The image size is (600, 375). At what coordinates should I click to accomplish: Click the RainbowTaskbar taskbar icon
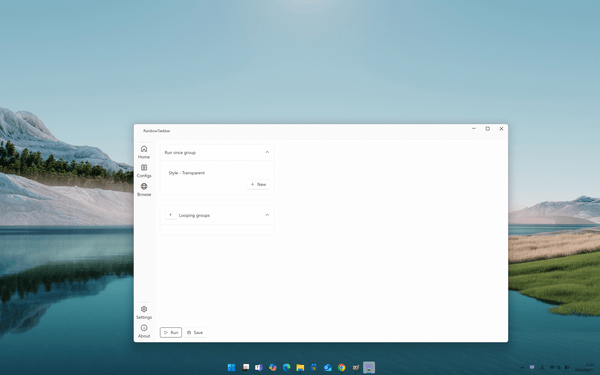[369, 367]
